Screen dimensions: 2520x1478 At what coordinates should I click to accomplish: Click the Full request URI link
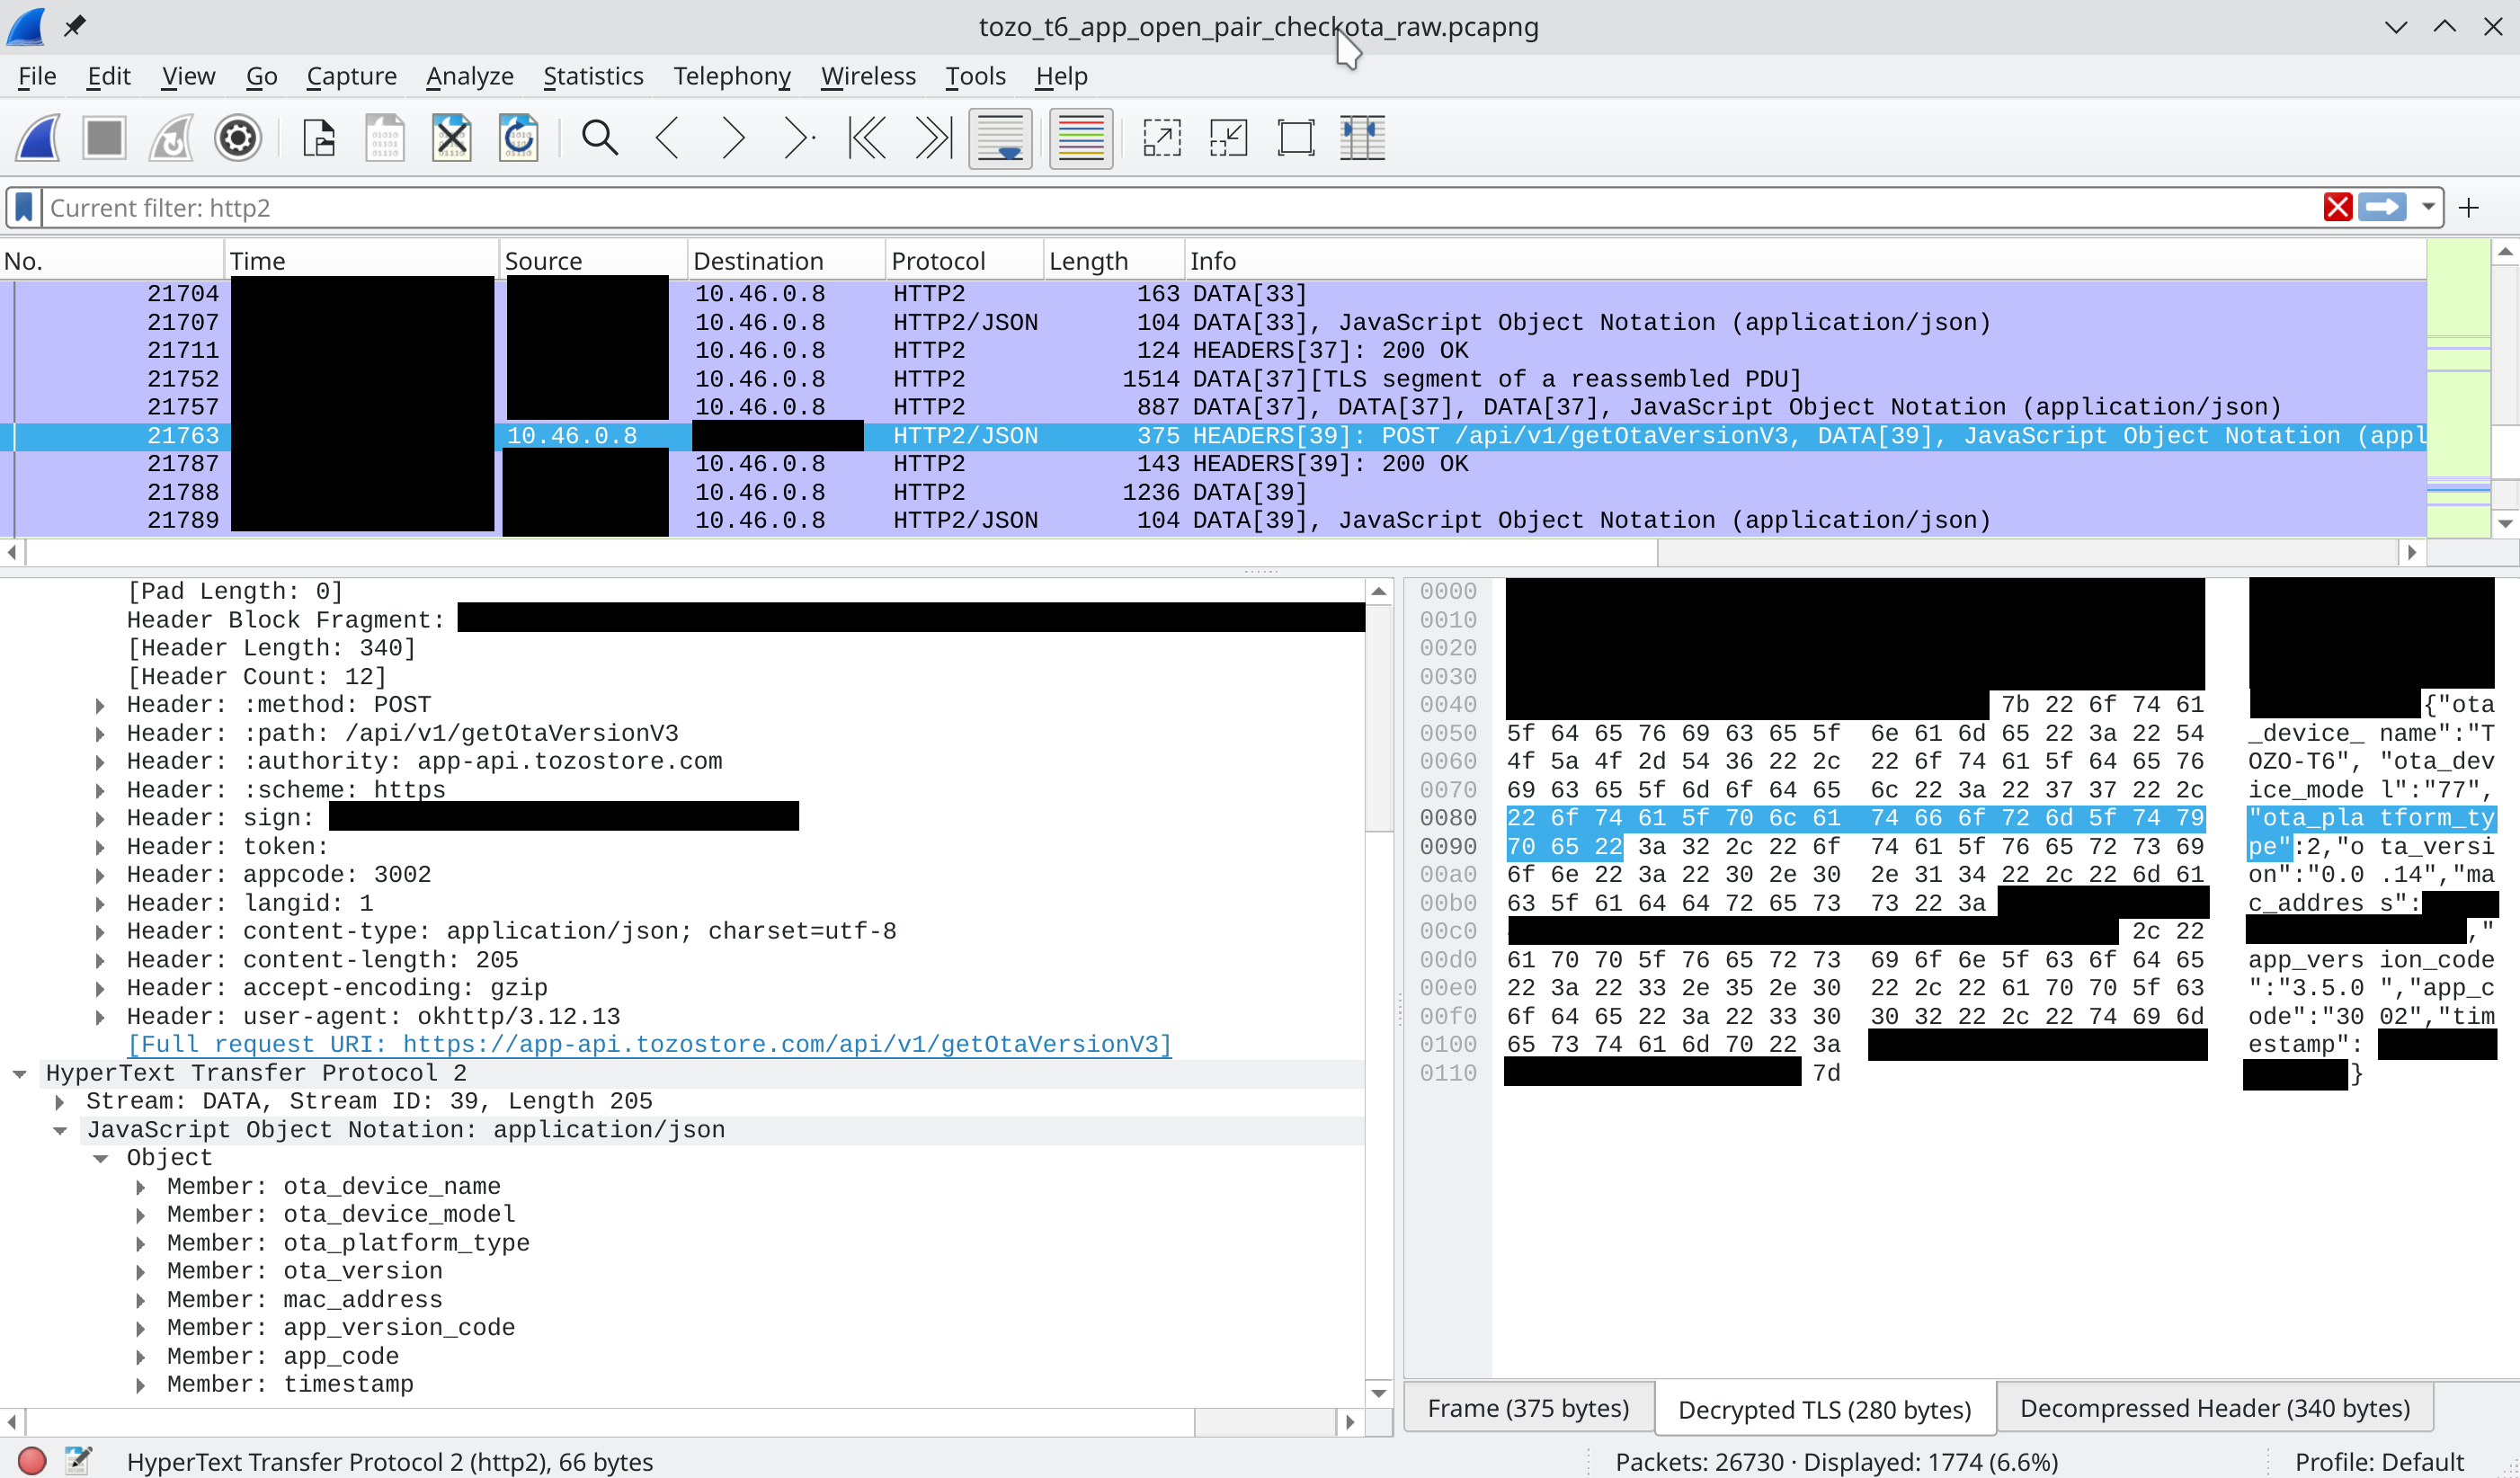click(x=649, y=1045)
